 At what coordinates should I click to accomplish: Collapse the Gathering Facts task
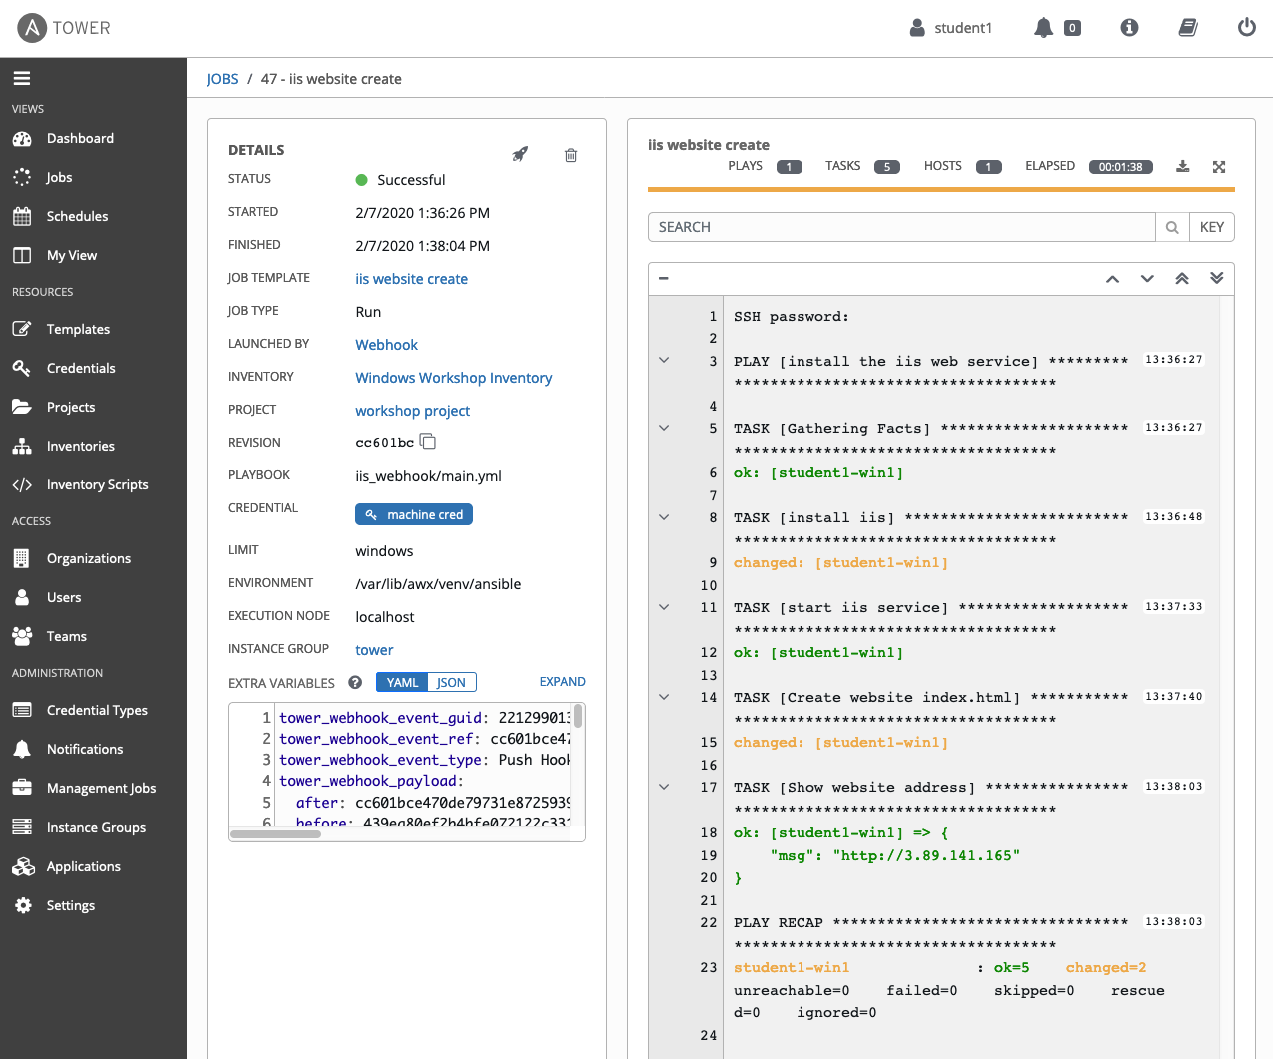pyautogui.click(x=664, y=428)
